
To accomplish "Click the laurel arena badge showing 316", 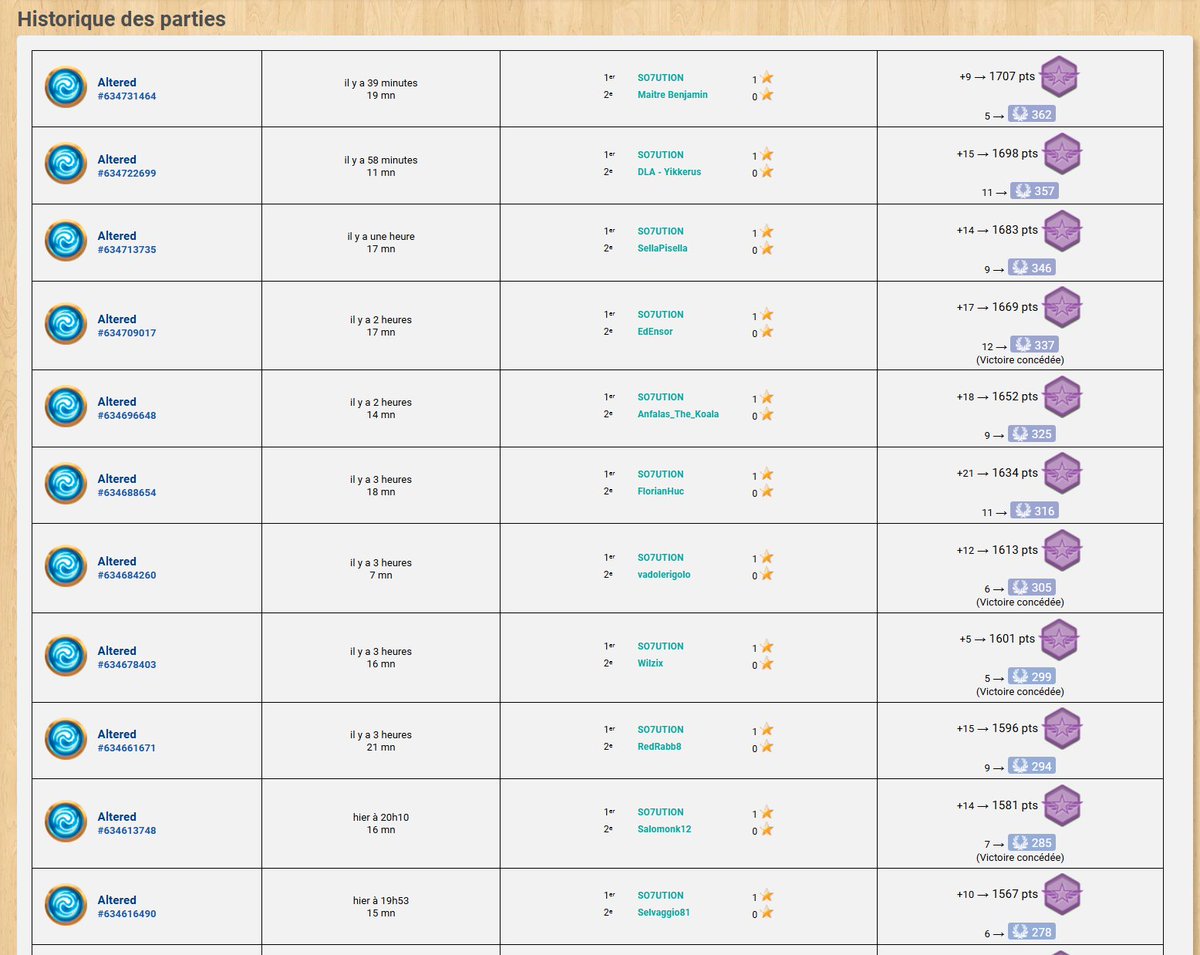I will click(x=1035, y=511).
